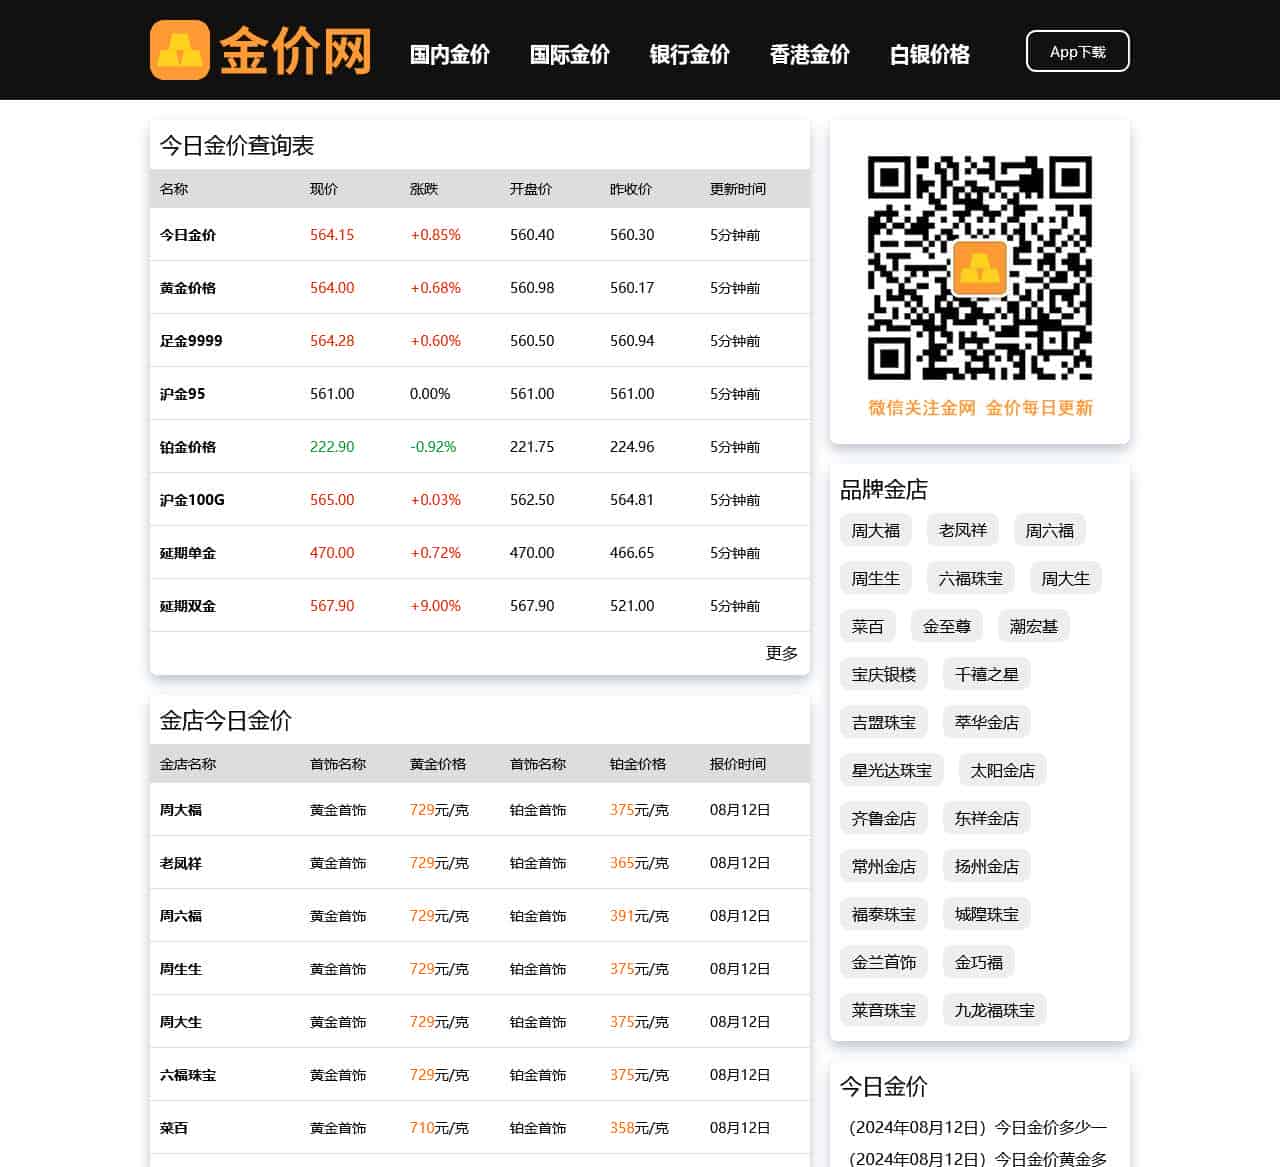
Task: Select the 扬州金店 brand tag
Action: pos(987,866)
